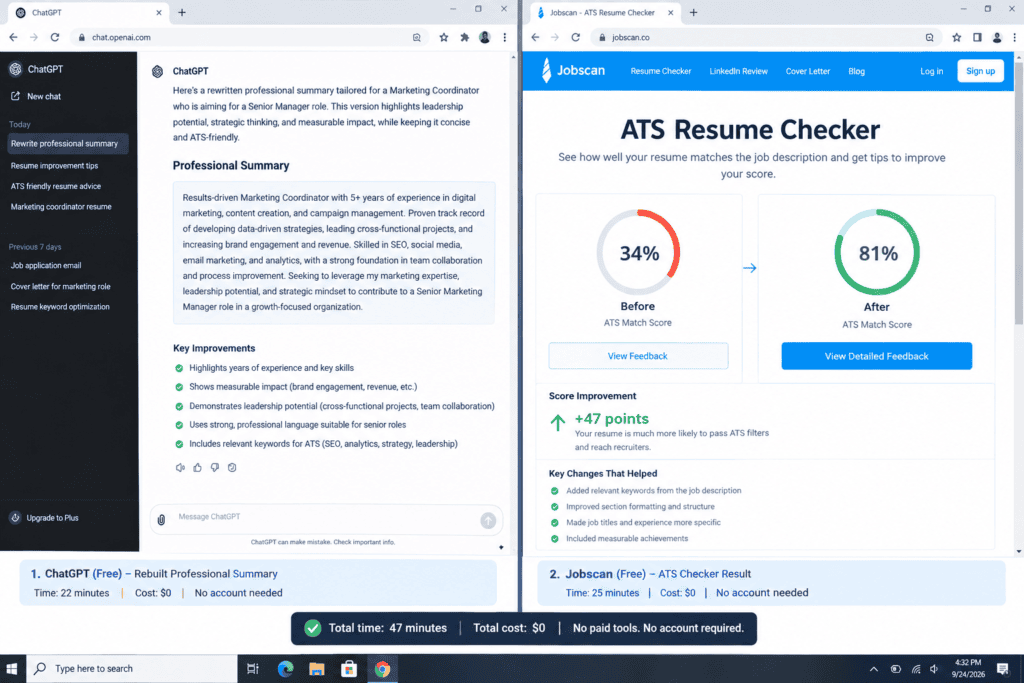Open extensions puzzle icon in ChatGPT window

[x=464, y=37]
